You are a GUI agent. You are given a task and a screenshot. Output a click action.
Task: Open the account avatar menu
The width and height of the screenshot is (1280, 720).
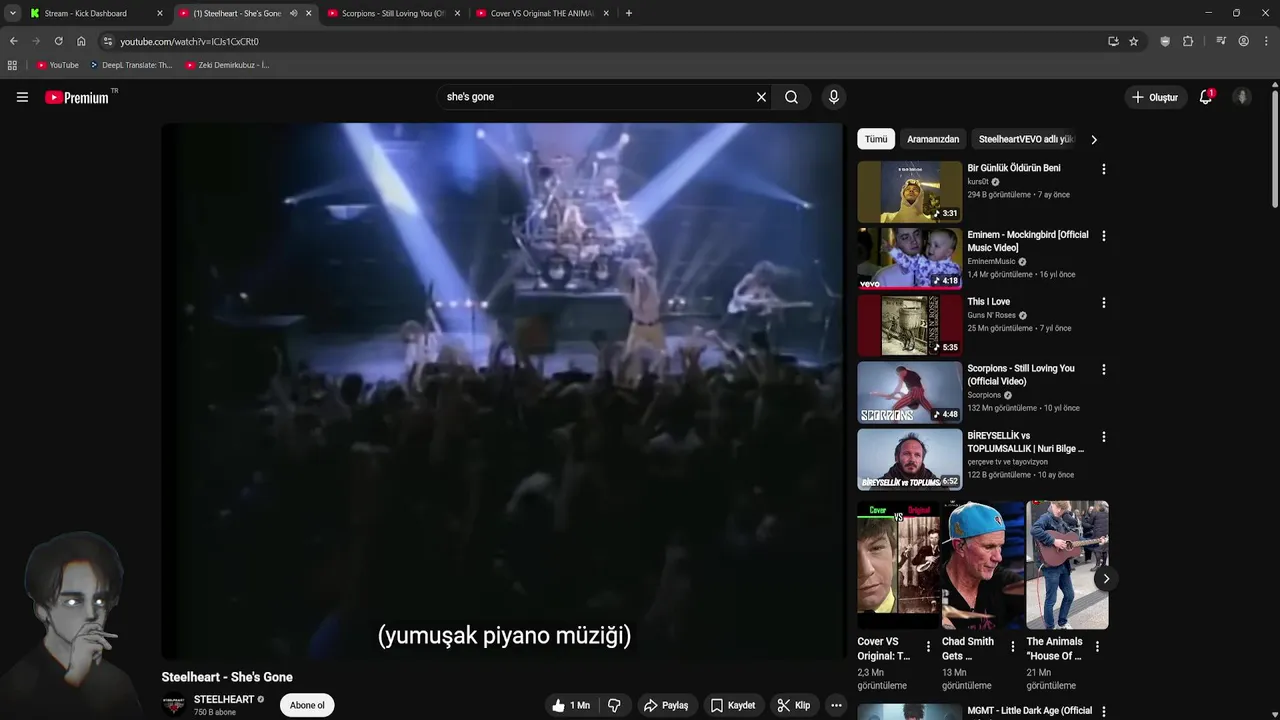(1242, 97)
